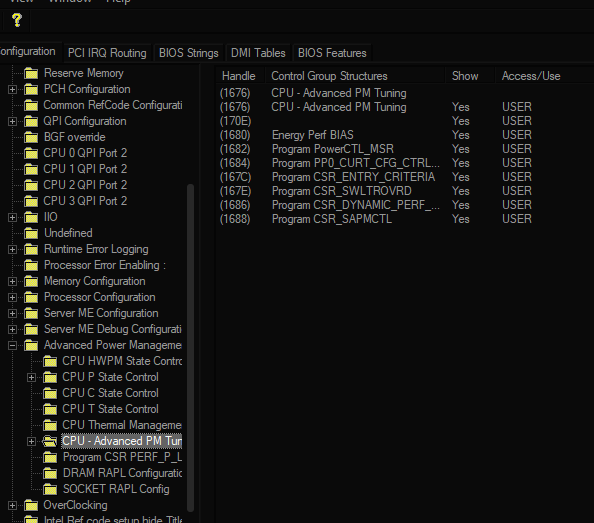This screenshot has height=523, width=594.
Task: Click Yes show value for handle (1688)
Action: 461,219
